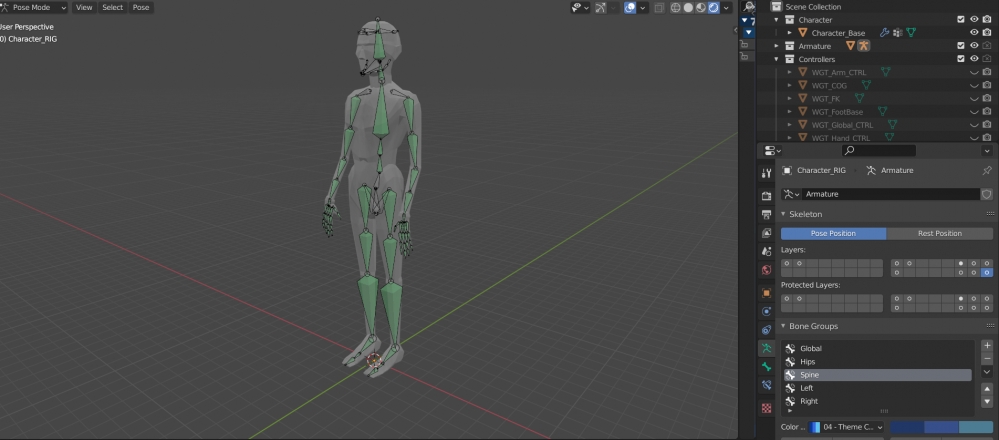Viewport: 999px width, 440px height.
Task: Hide the Controllers collection in viewport
Action: click(x=974, y=59)
